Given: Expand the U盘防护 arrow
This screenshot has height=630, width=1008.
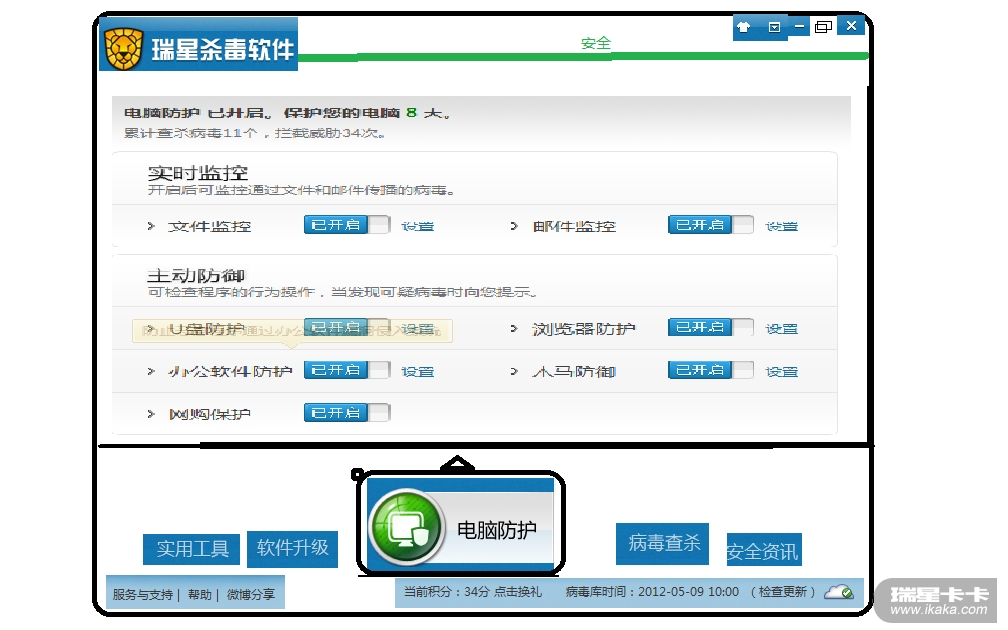Looking at the screenshot, I should 151,328.
